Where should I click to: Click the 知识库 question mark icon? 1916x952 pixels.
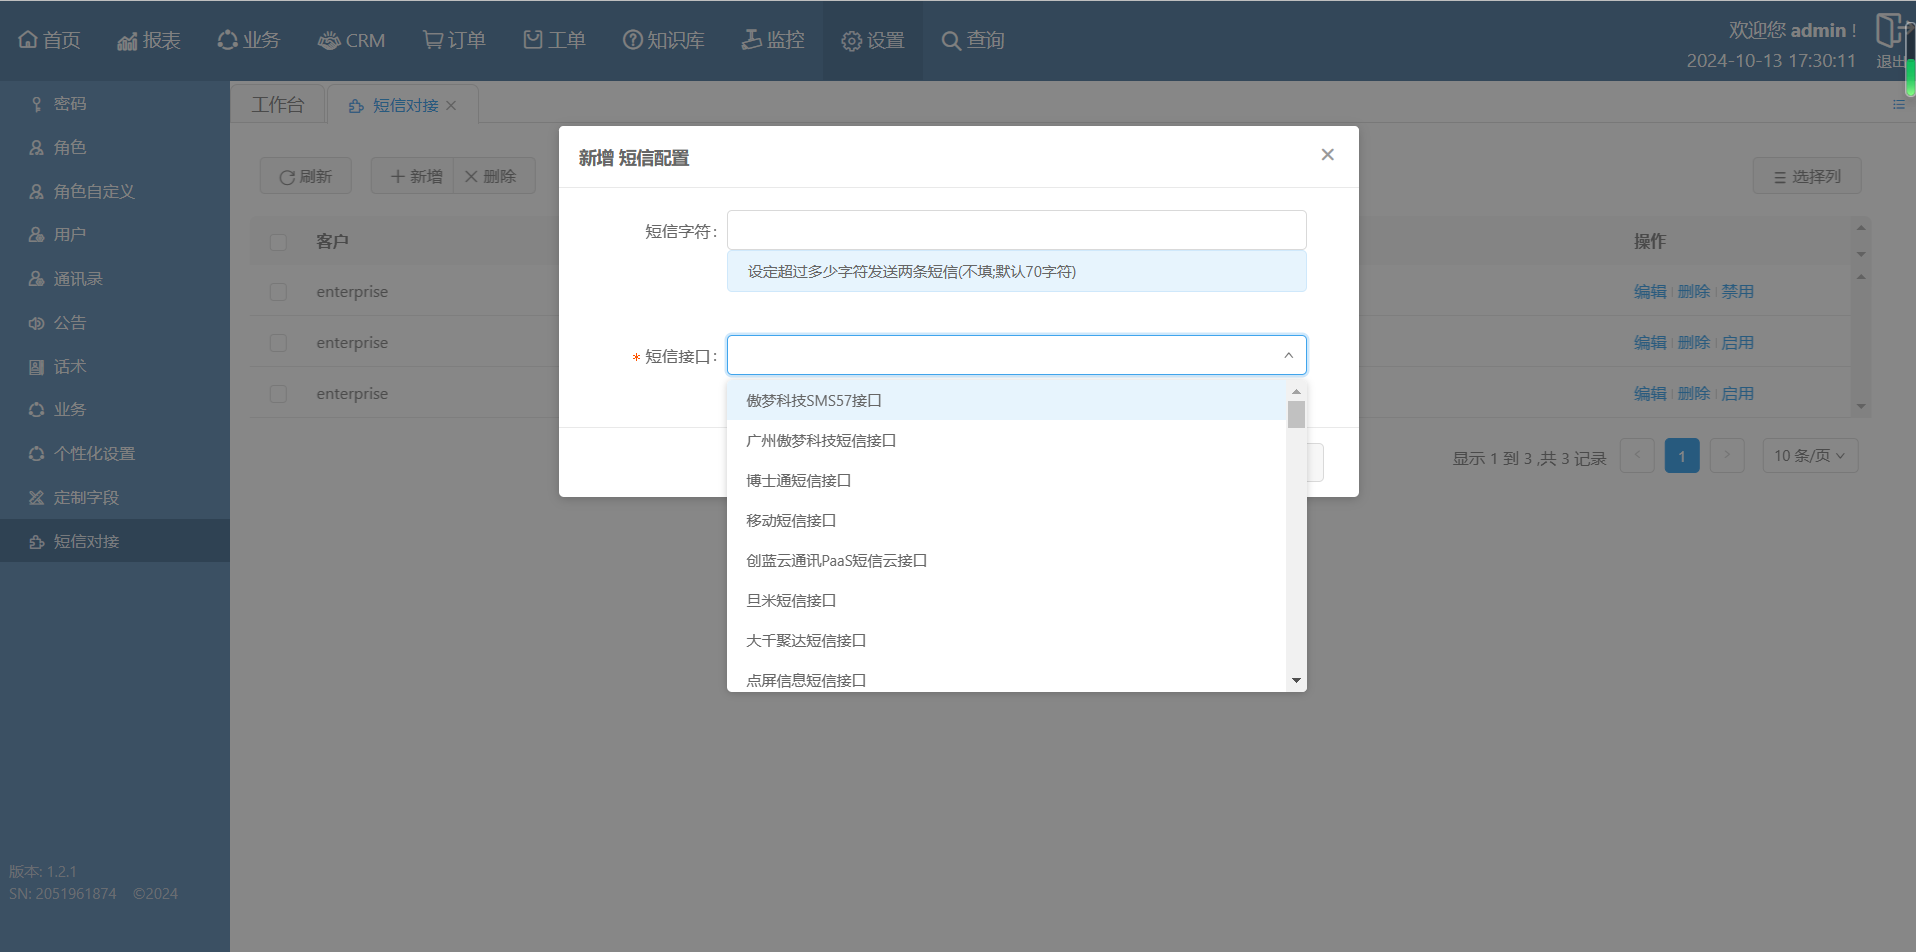(x=632, y=40)
